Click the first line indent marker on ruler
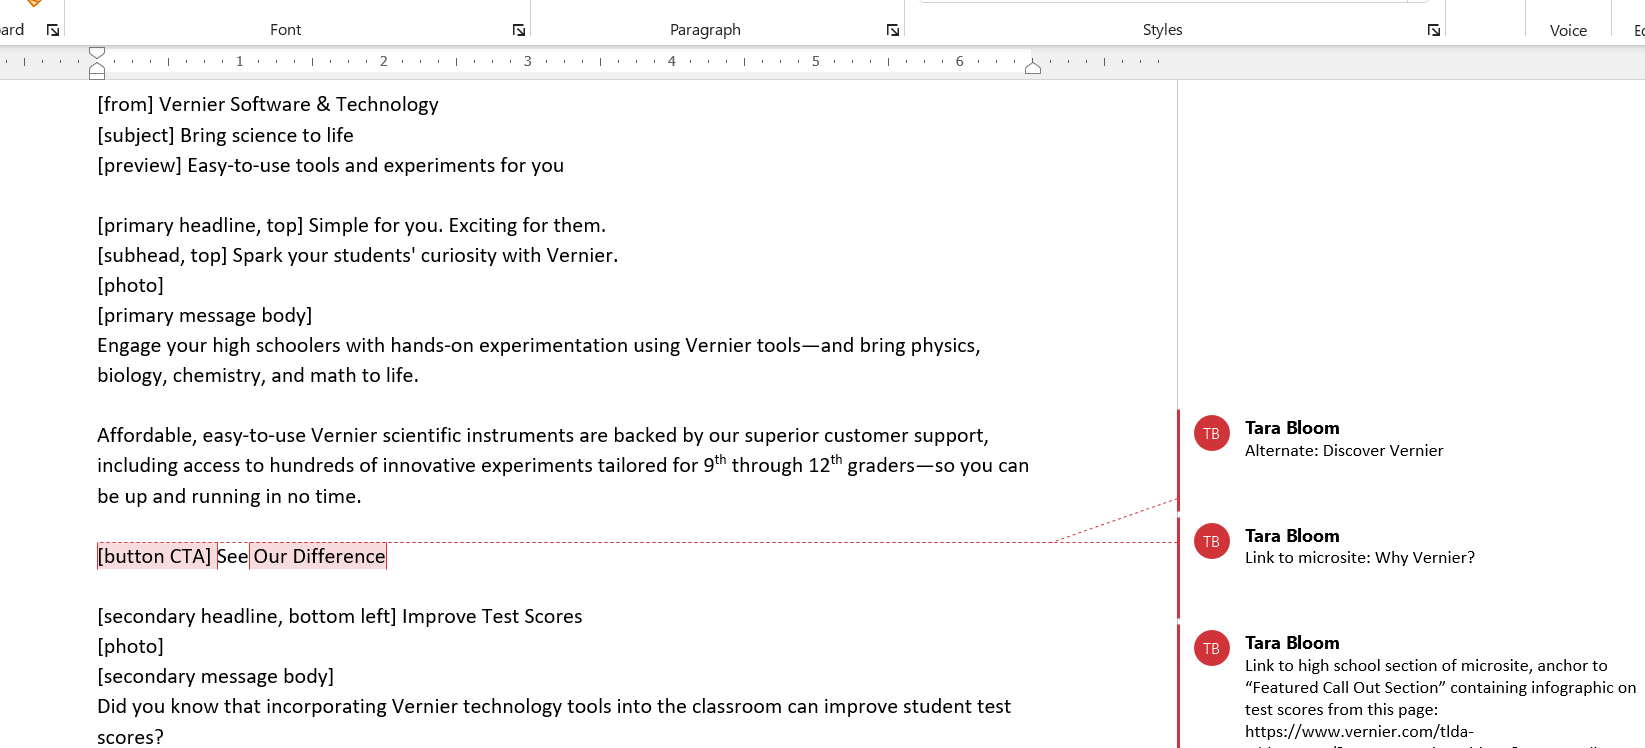The width and height of the screenshot is (1645, 748). (x=97, y=52)
